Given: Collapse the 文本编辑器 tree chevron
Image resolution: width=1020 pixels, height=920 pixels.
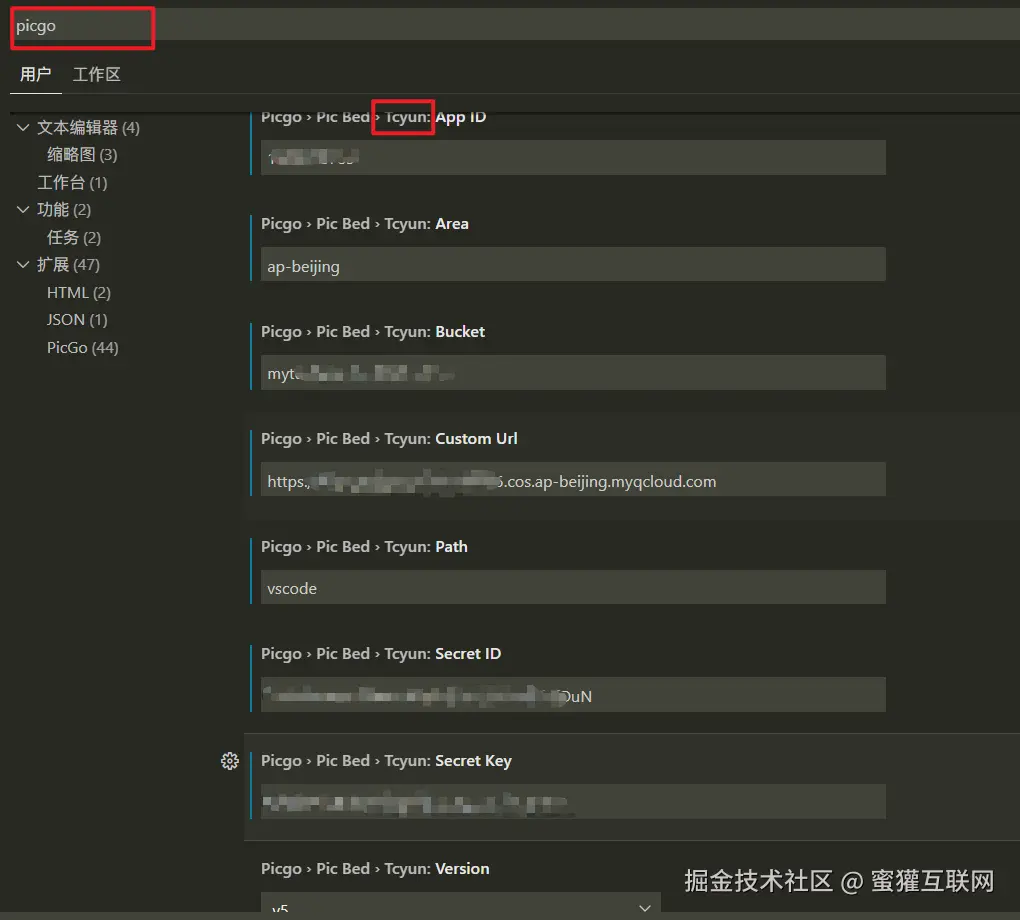Looking at the screenshot, I should [x=23, y=128].
